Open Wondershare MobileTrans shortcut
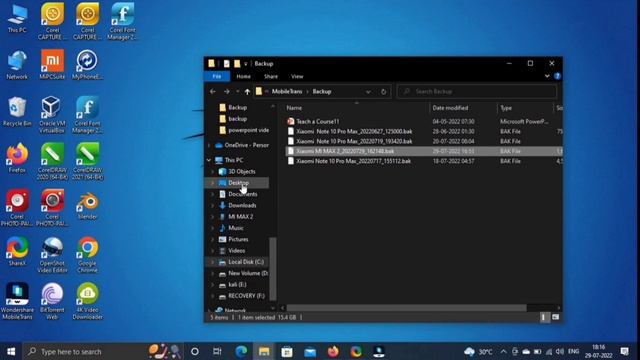The image size is (640, 360). [17, 301]
